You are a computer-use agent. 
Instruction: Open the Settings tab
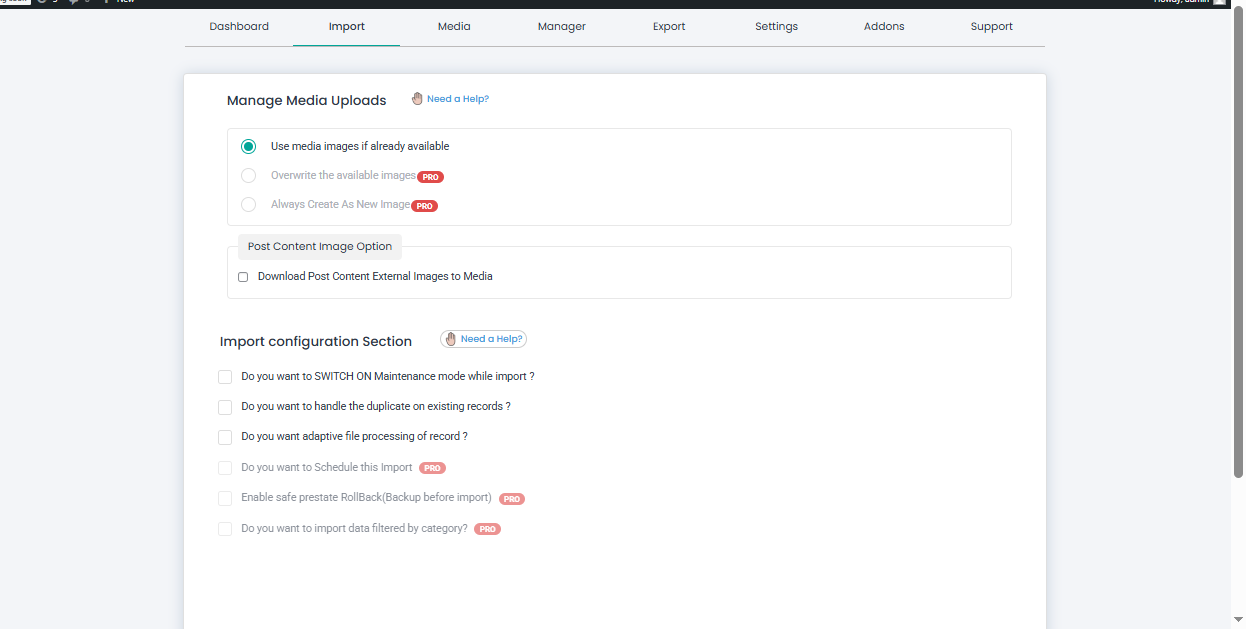pos(776,26)
